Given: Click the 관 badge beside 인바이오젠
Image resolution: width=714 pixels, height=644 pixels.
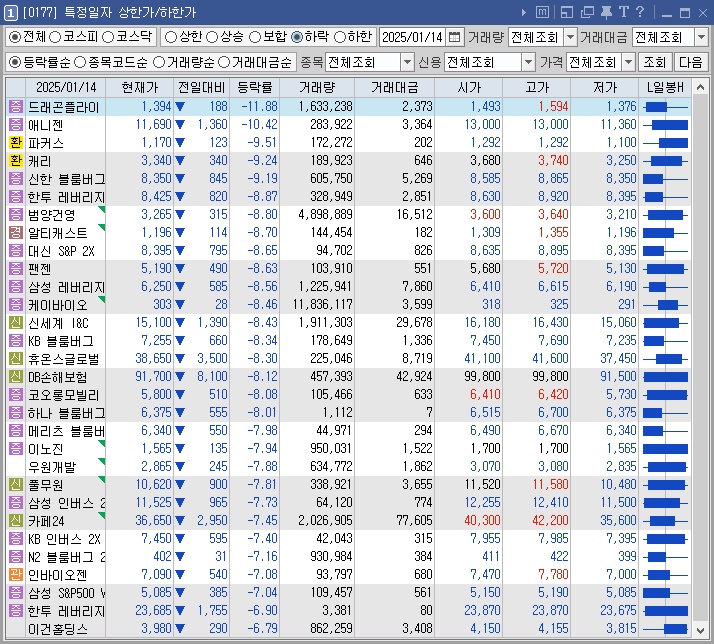Looking at the screenshot, I should (15, 575).
